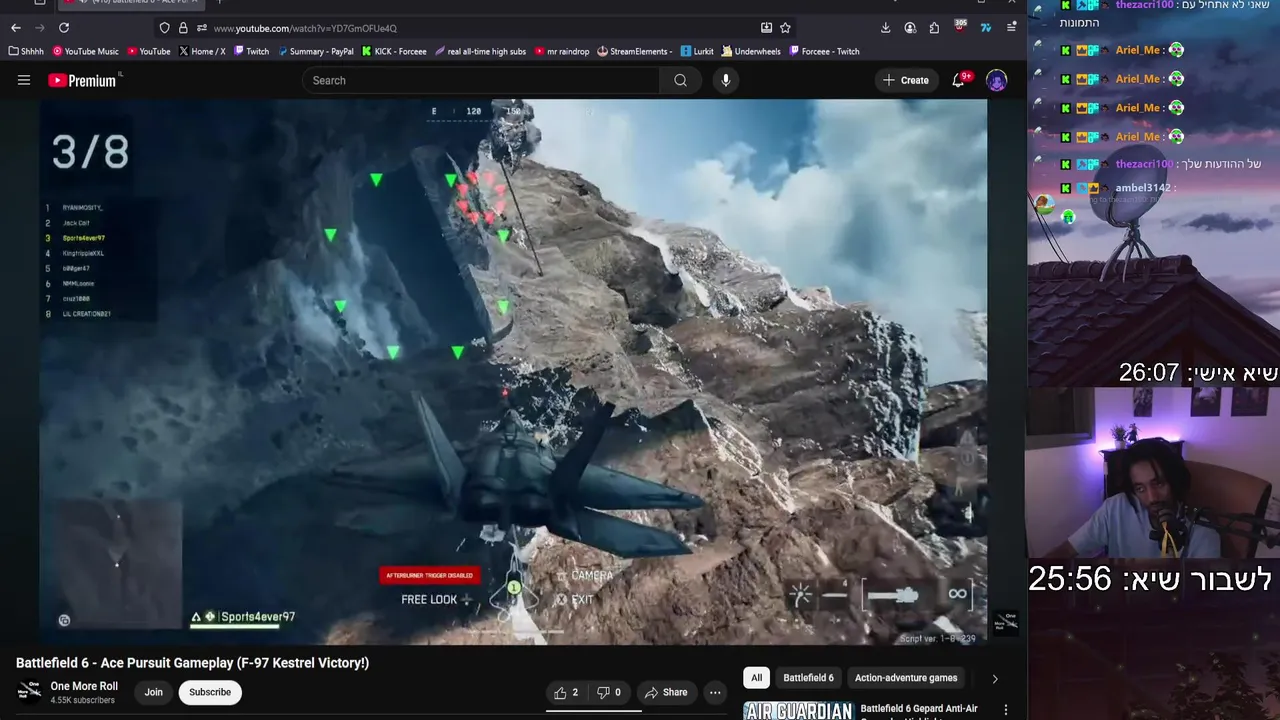
Task: Open the real all-time high subs bookmark
Action: [x=481, y=51]
